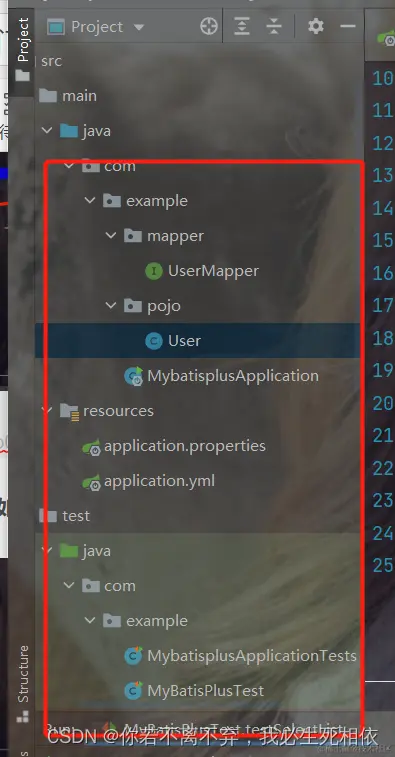This screenshot has height=757, width=395.
Task: Click the MyBatisPlusTest class icon
Action: pos(133,691)
